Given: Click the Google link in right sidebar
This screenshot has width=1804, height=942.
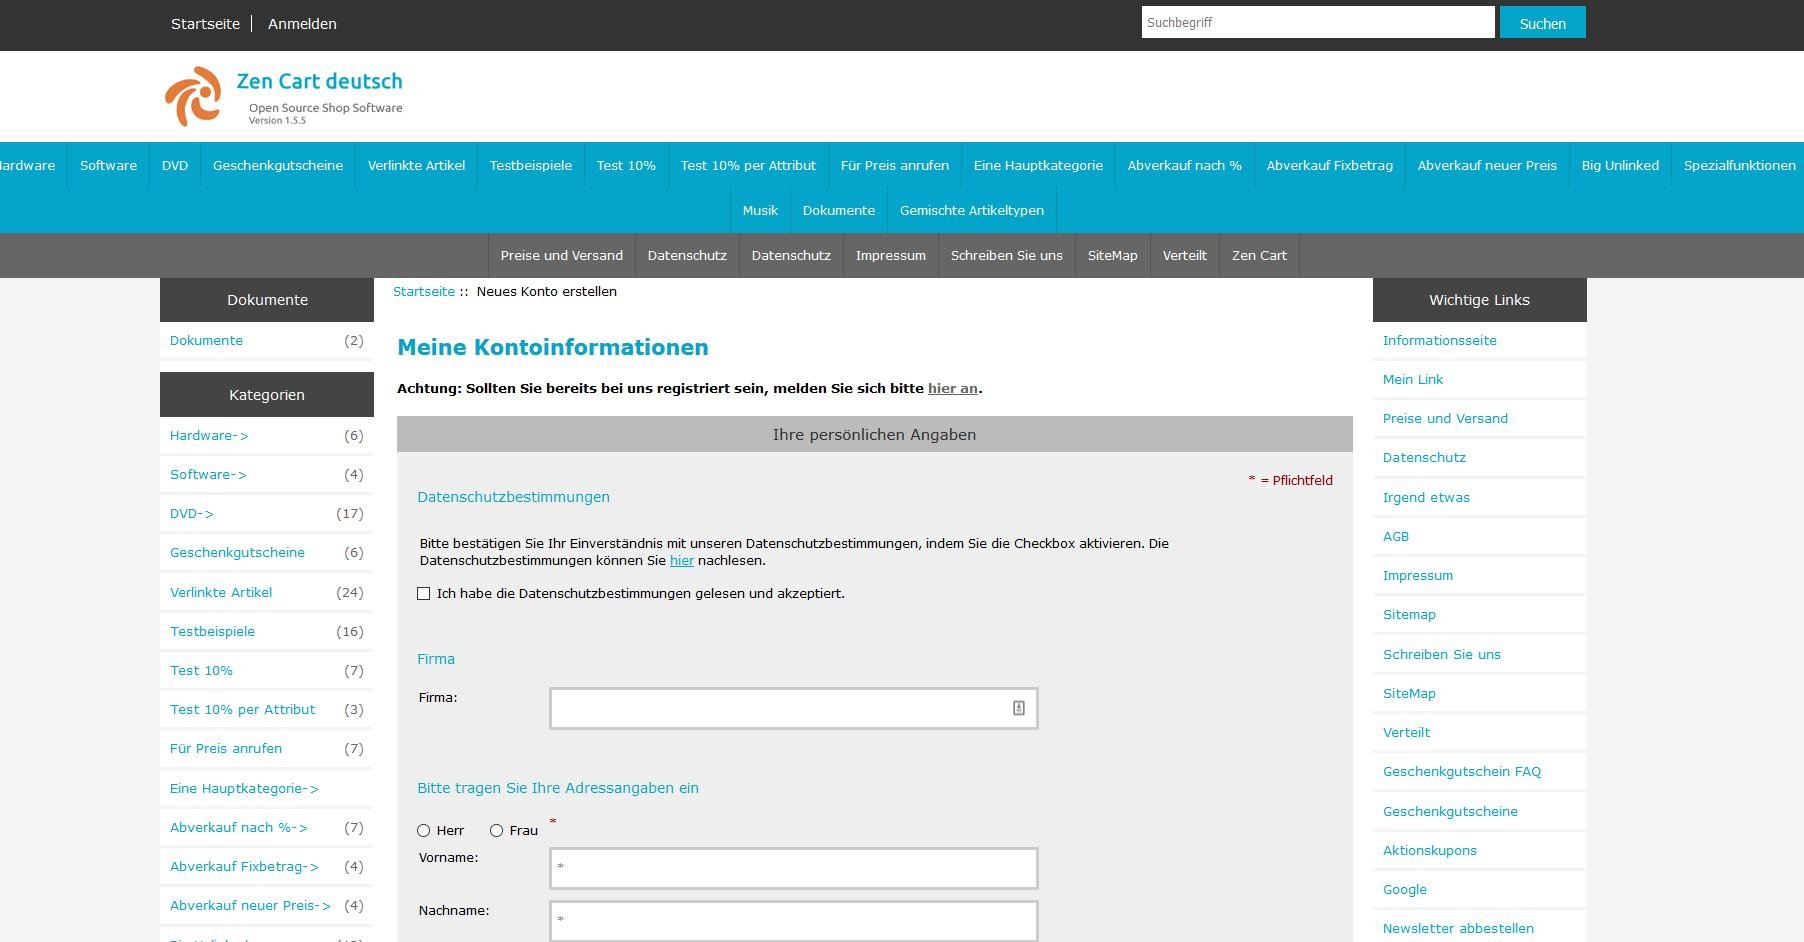Looking at the screenshot, I should 1404,889.
